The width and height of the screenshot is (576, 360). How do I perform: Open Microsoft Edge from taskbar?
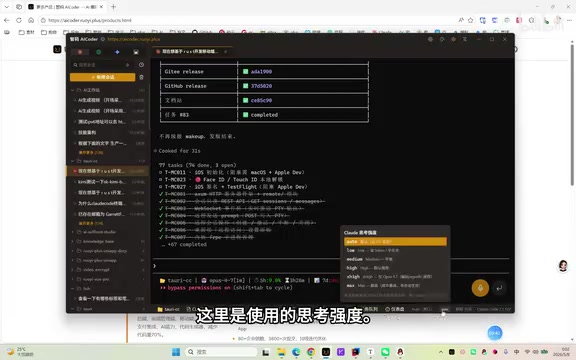[x=296, y=352]
